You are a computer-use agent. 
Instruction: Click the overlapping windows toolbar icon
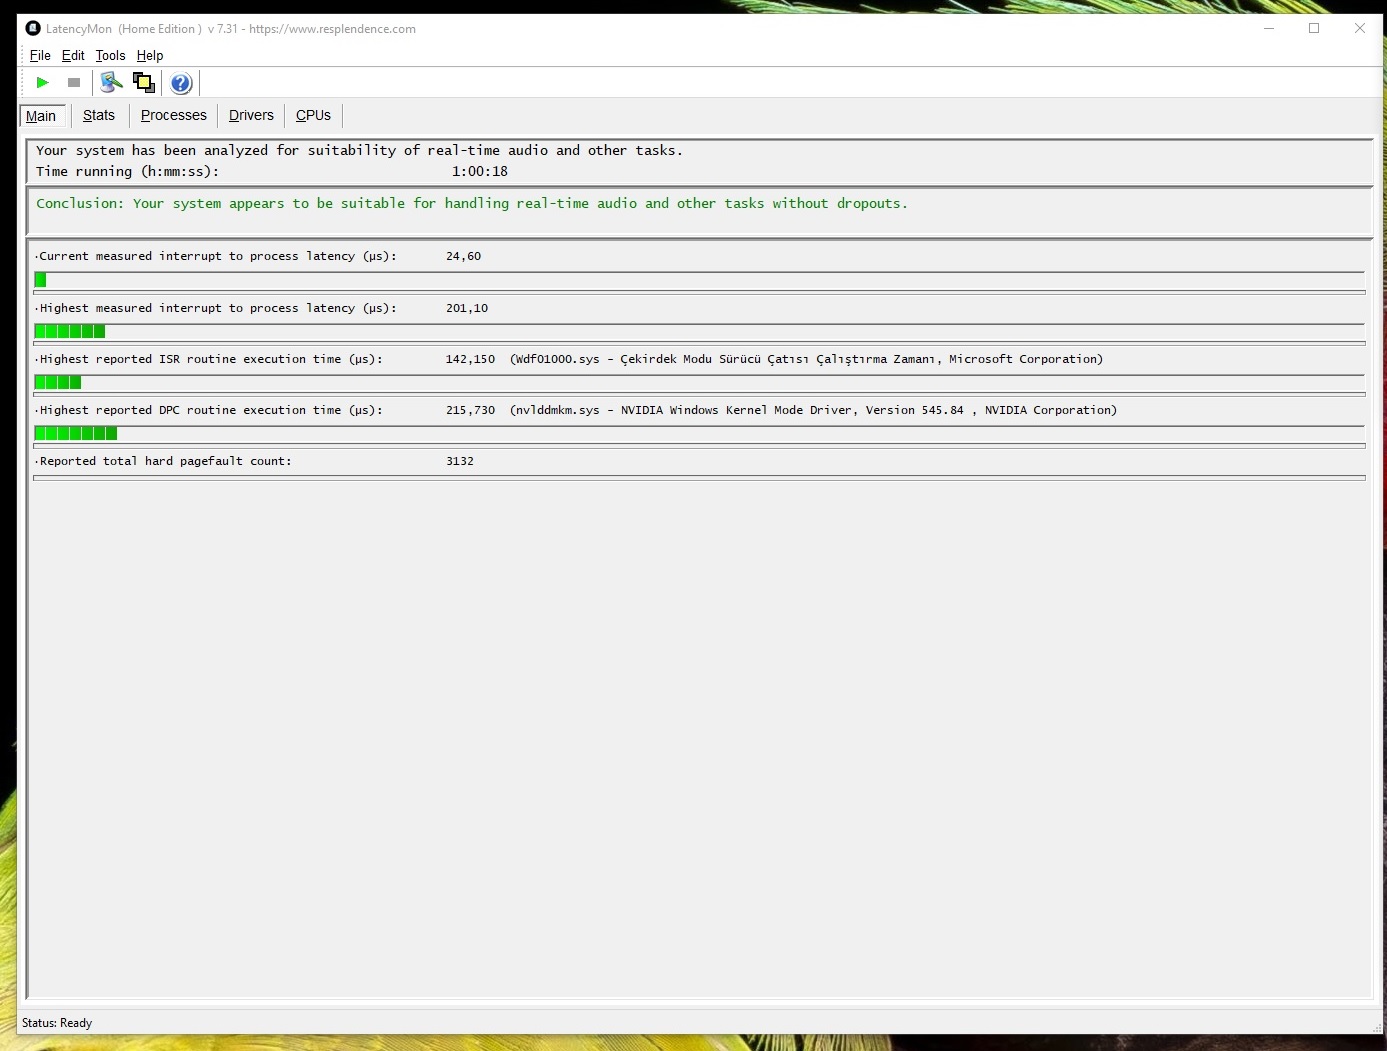(x=144, y=83)
